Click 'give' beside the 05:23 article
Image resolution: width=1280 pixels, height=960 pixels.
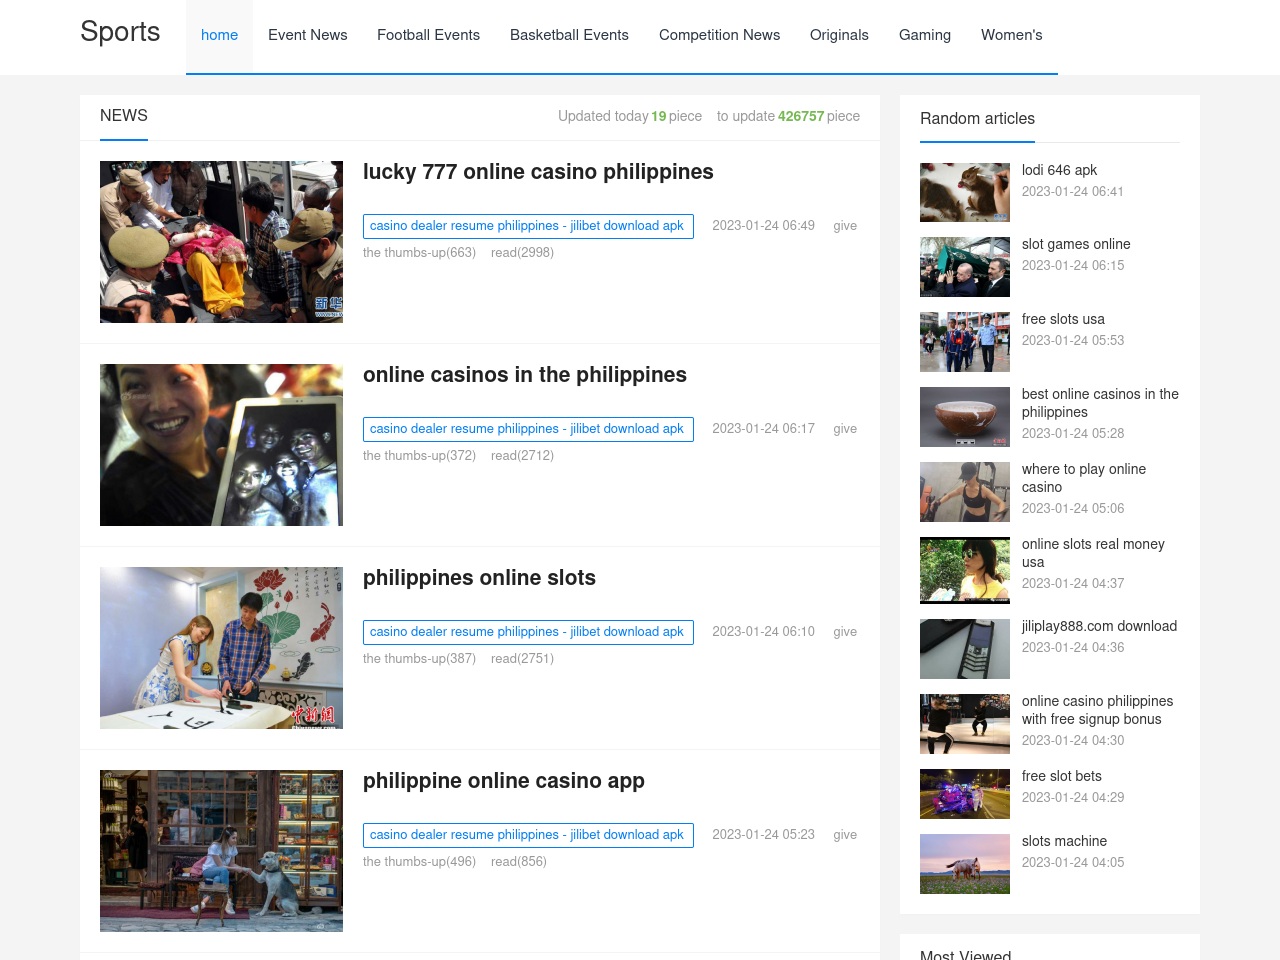tap(845, 835)
